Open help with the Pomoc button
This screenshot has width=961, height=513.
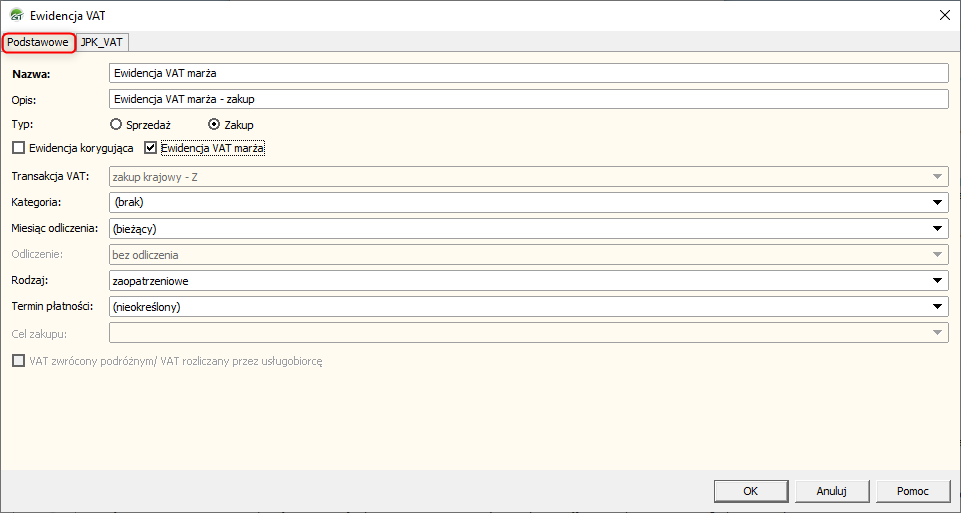[912, 491]
